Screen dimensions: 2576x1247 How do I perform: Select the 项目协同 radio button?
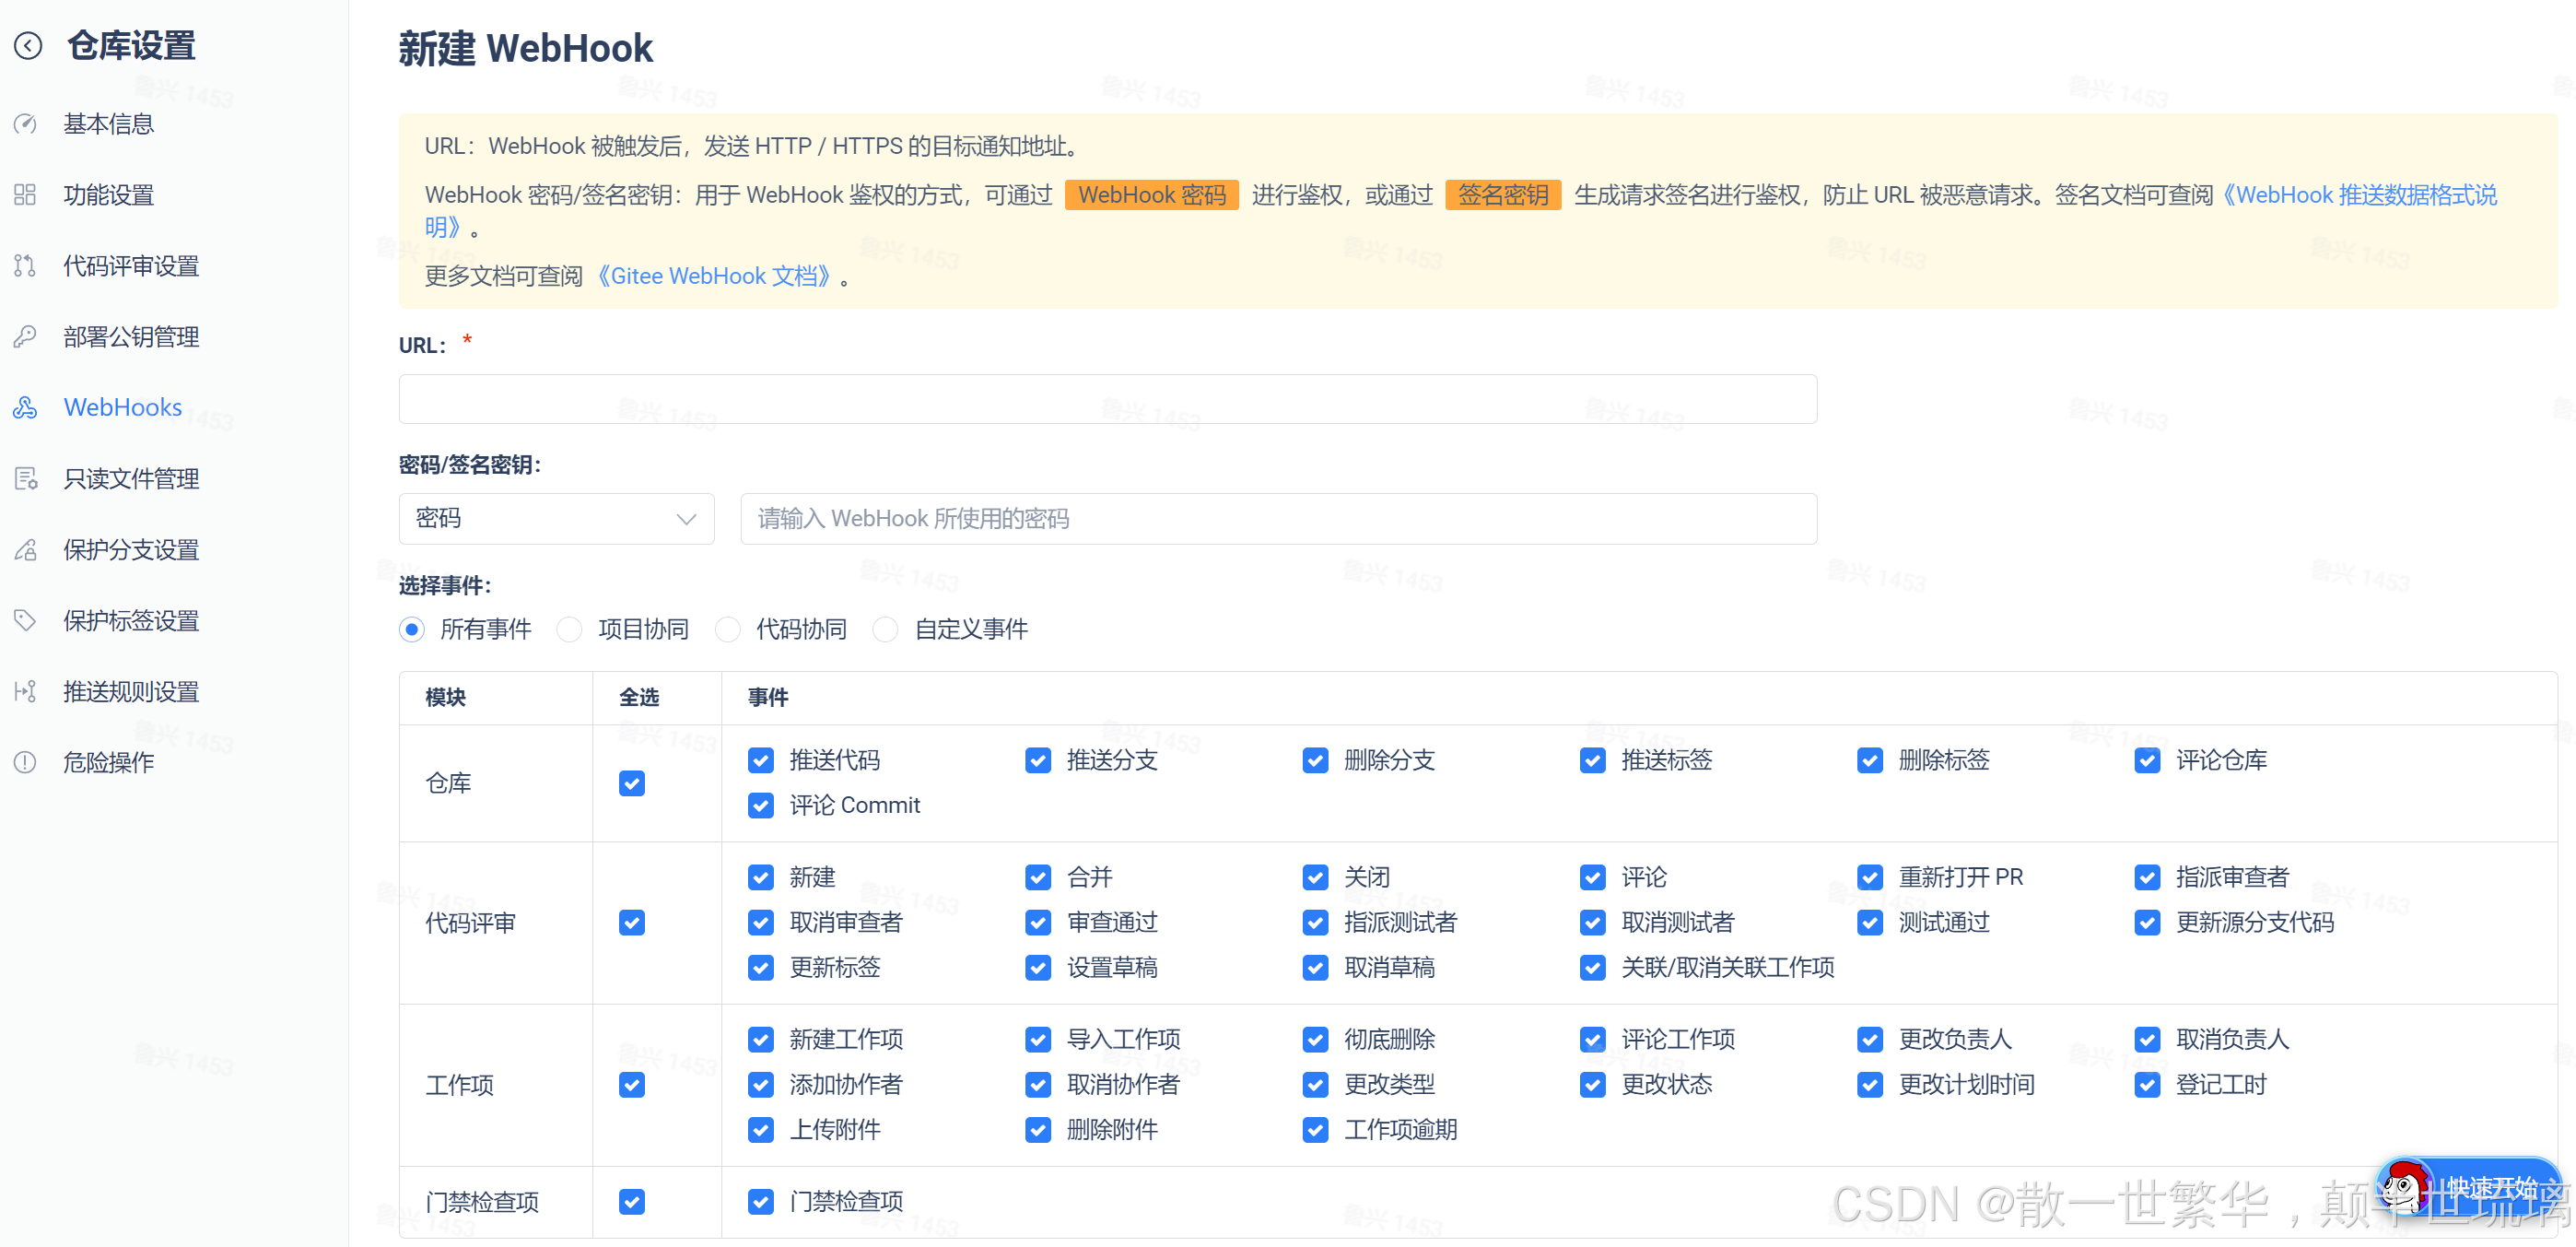pyautogui.click(x=569, y=630)
